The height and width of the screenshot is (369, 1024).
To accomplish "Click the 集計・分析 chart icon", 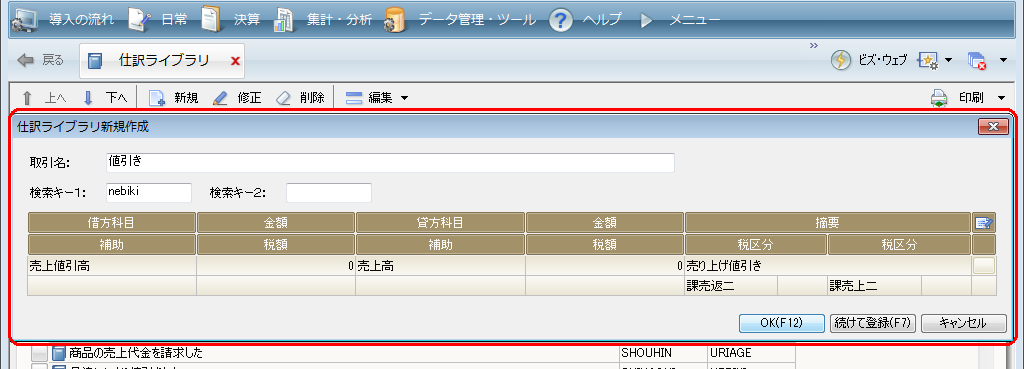I will coord(285,20).
